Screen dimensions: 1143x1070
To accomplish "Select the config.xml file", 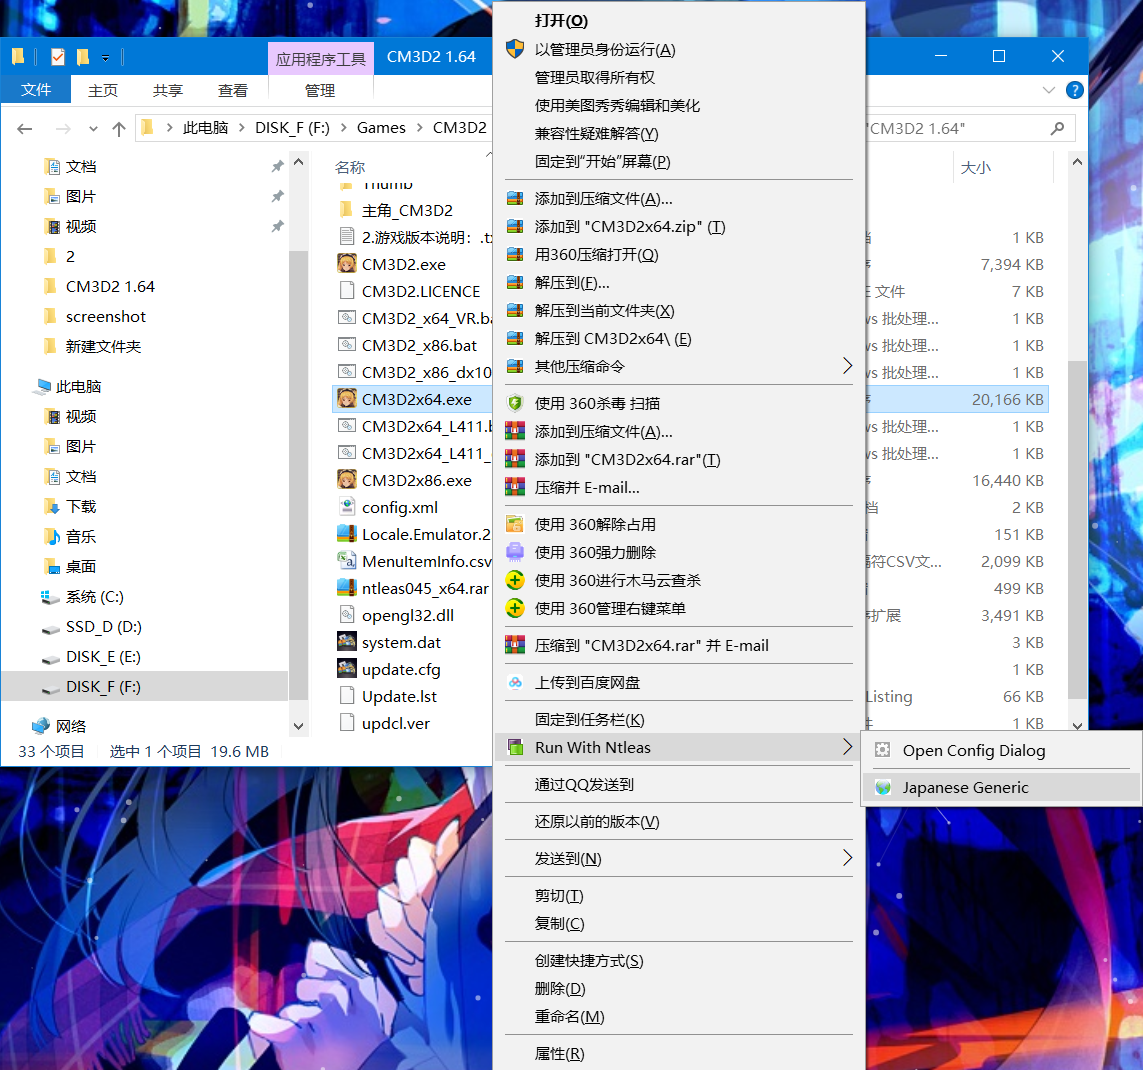I will point(399,507).
